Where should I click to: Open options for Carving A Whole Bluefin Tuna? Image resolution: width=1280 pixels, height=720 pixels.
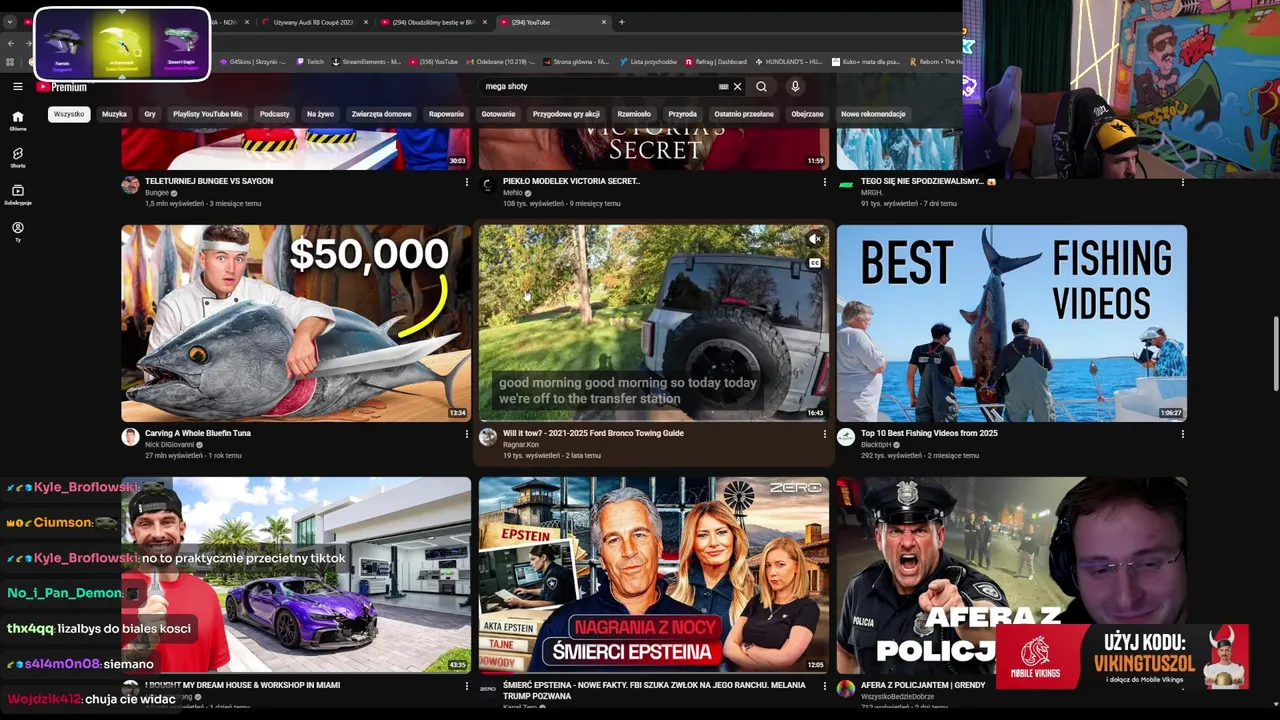pos(466,434)
